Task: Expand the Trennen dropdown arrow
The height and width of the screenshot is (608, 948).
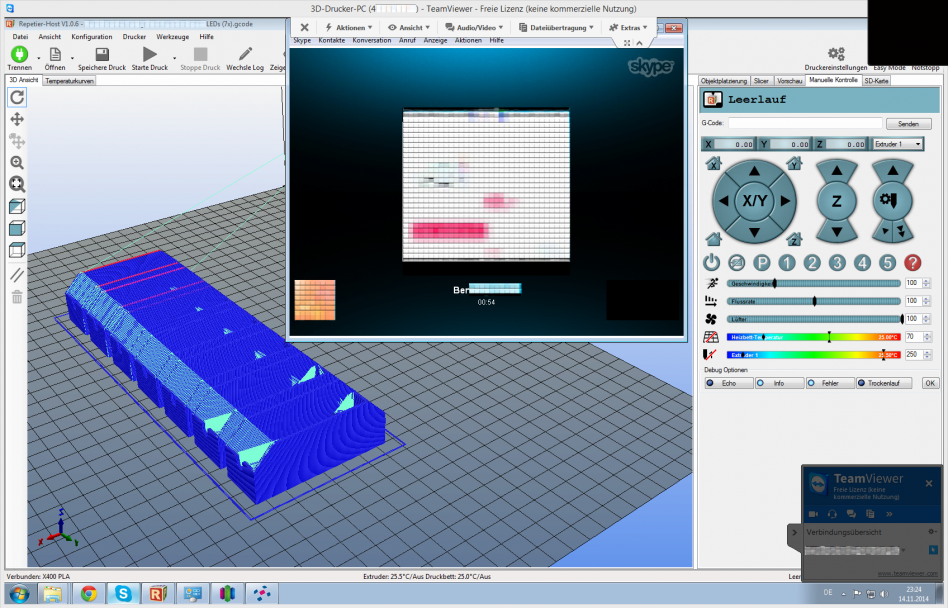Action: point(38,58)
